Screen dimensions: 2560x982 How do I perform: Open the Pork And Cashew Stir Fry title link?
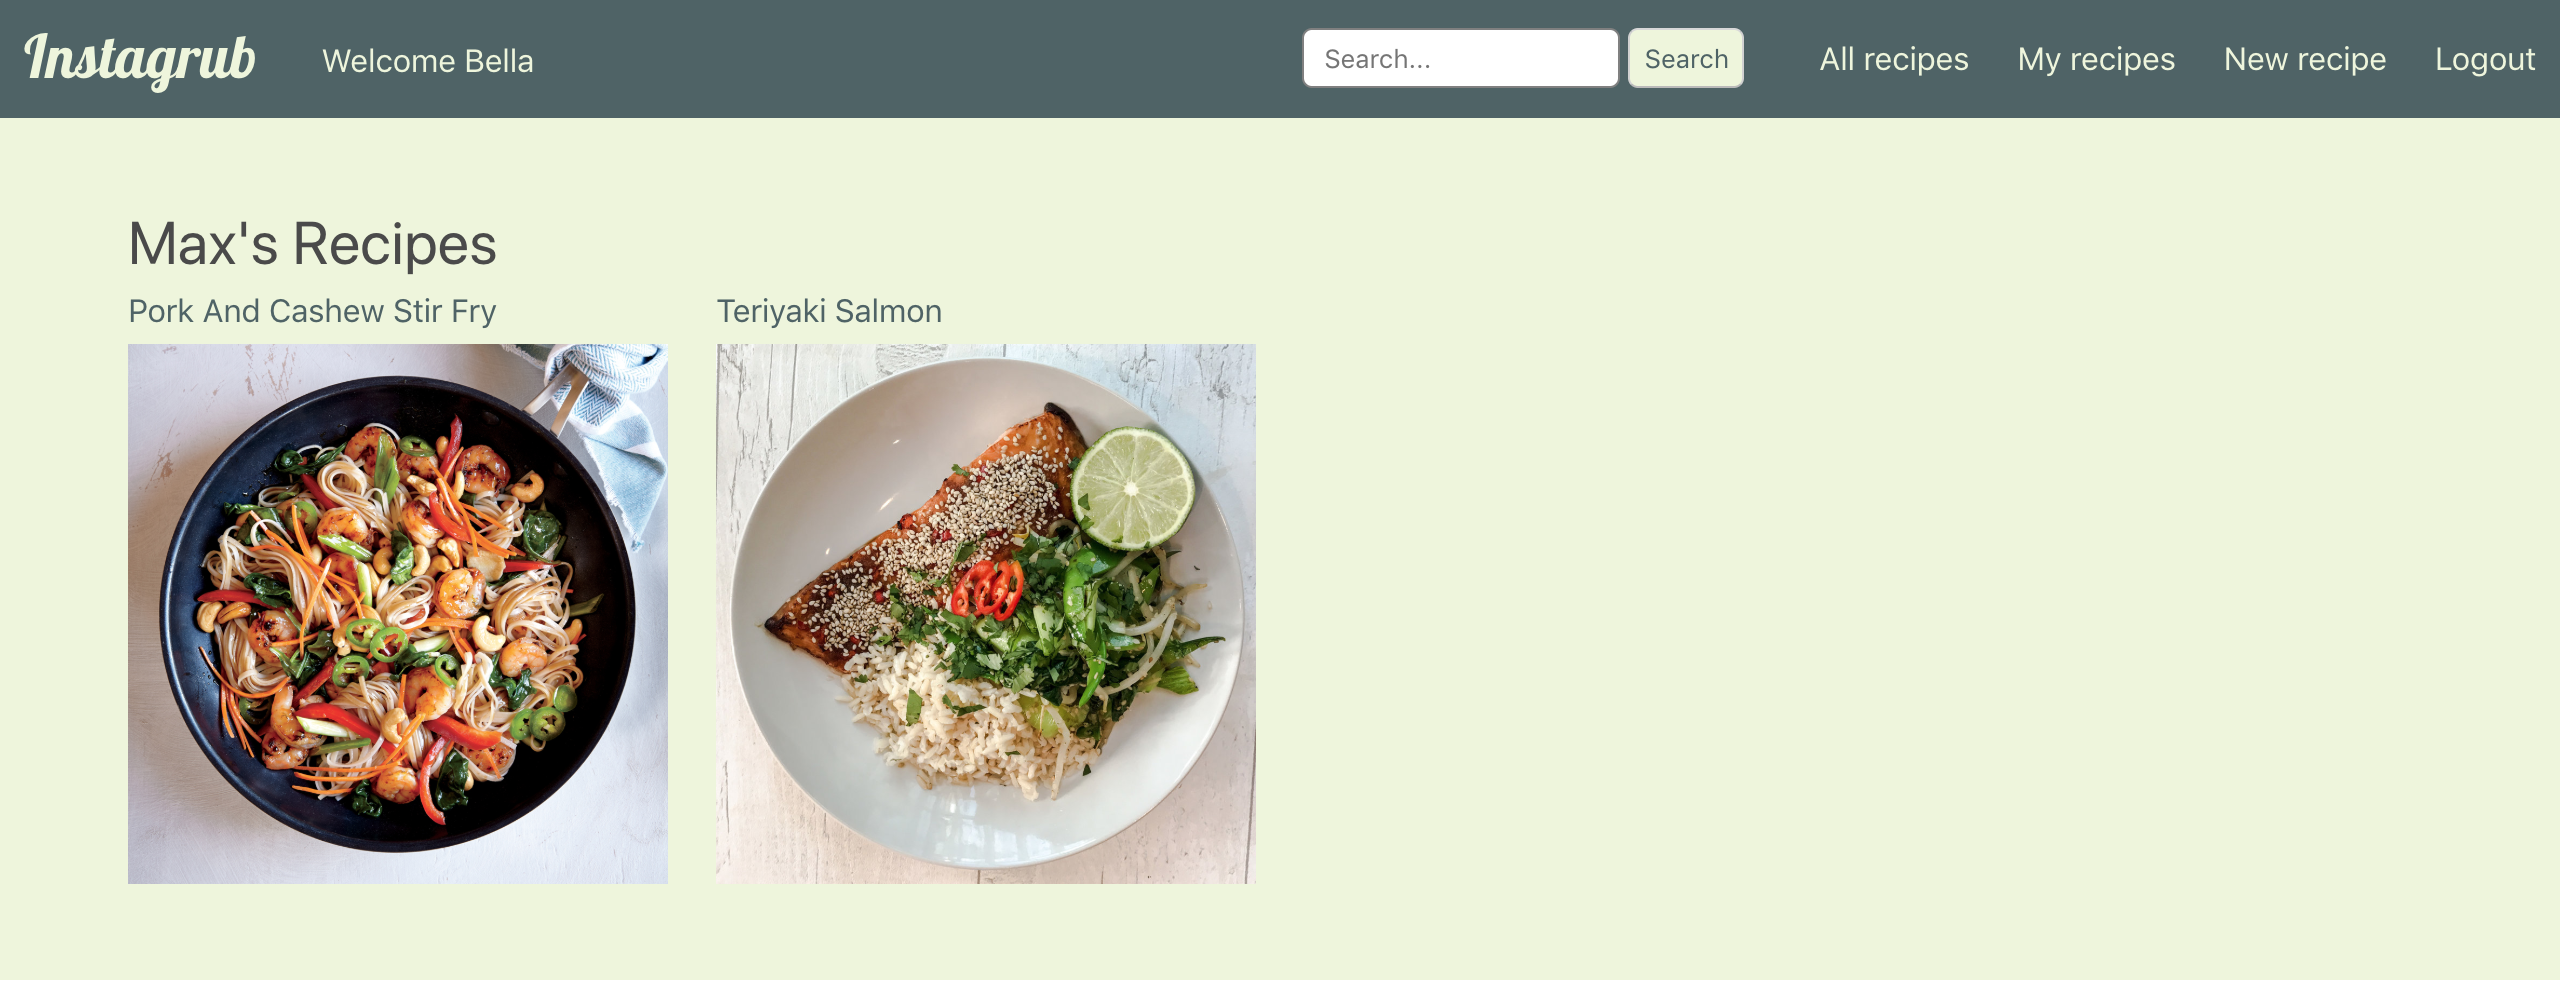pos(312,311)
